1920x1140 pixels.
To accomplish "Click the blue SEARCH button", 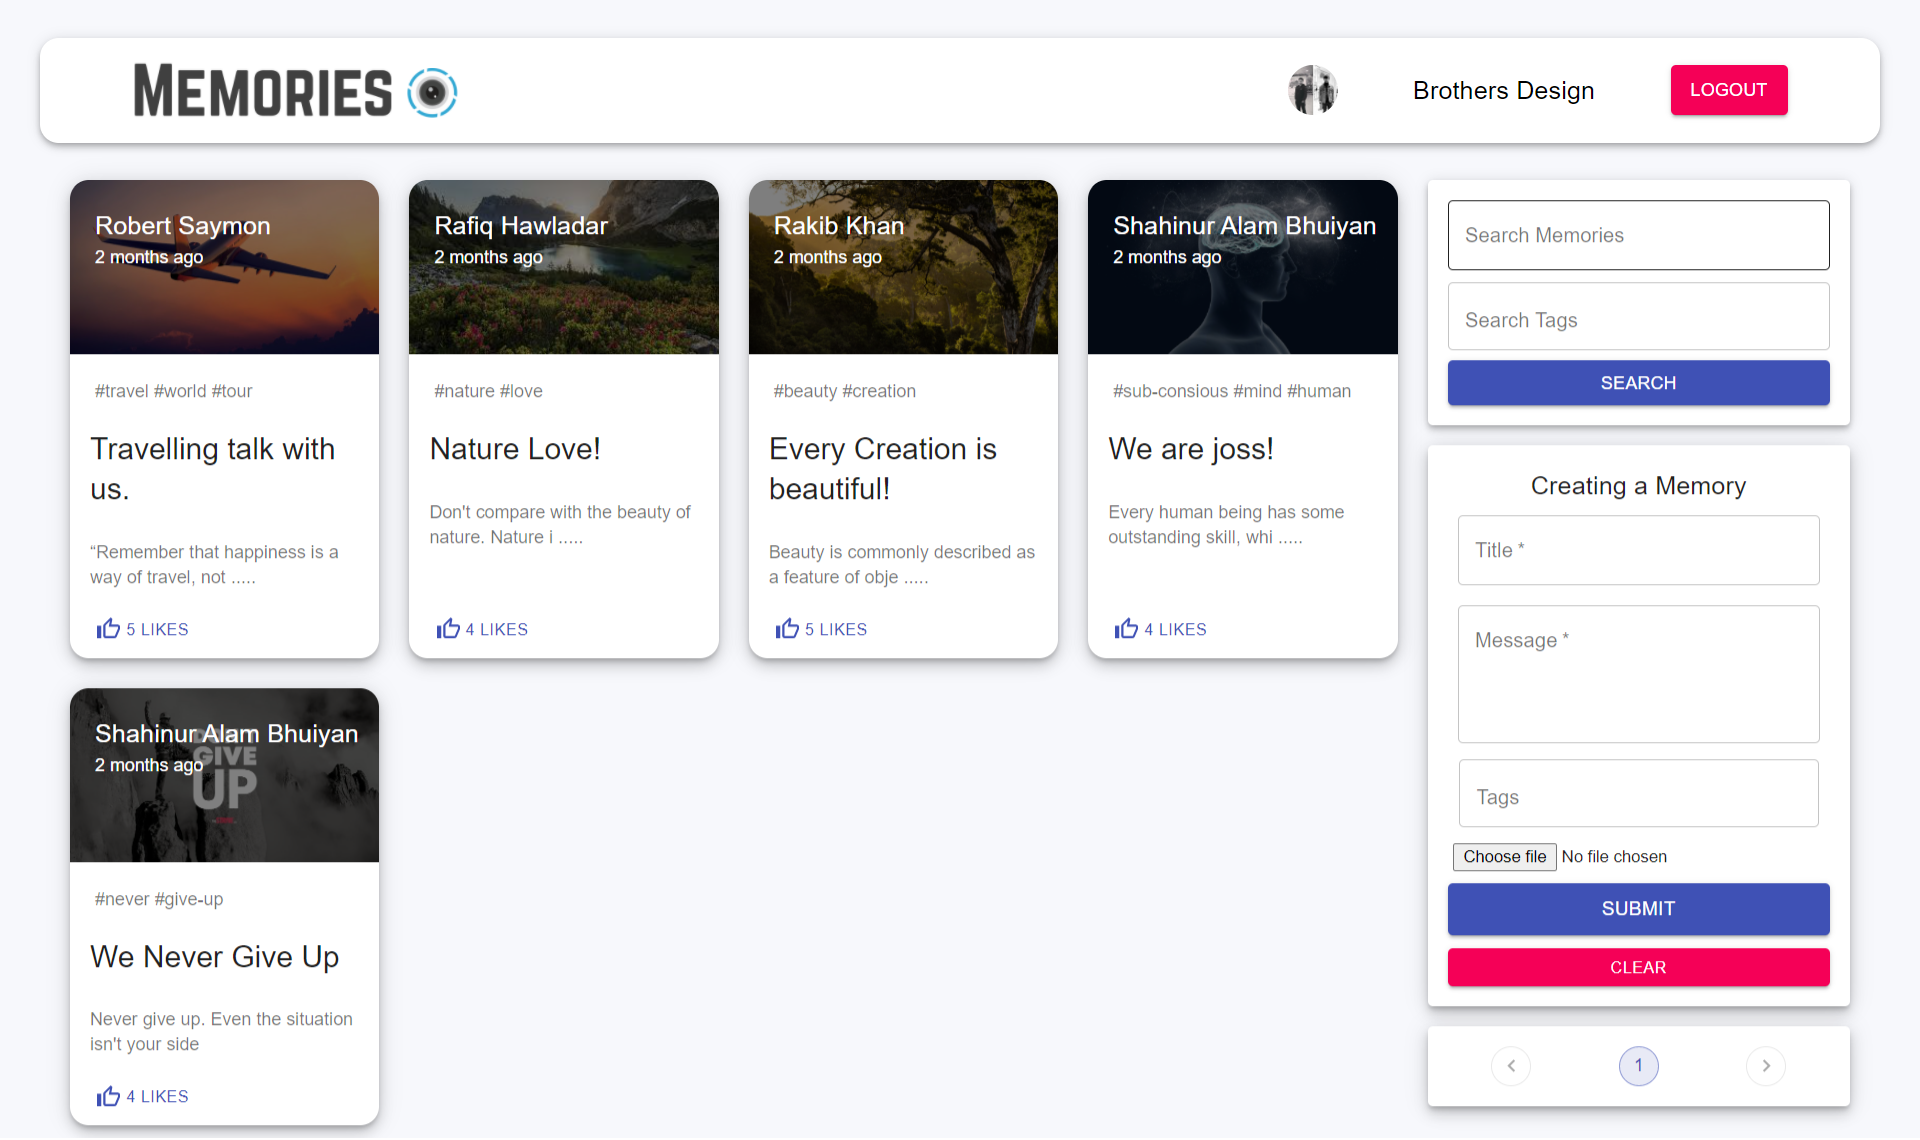I will 1638,383.
